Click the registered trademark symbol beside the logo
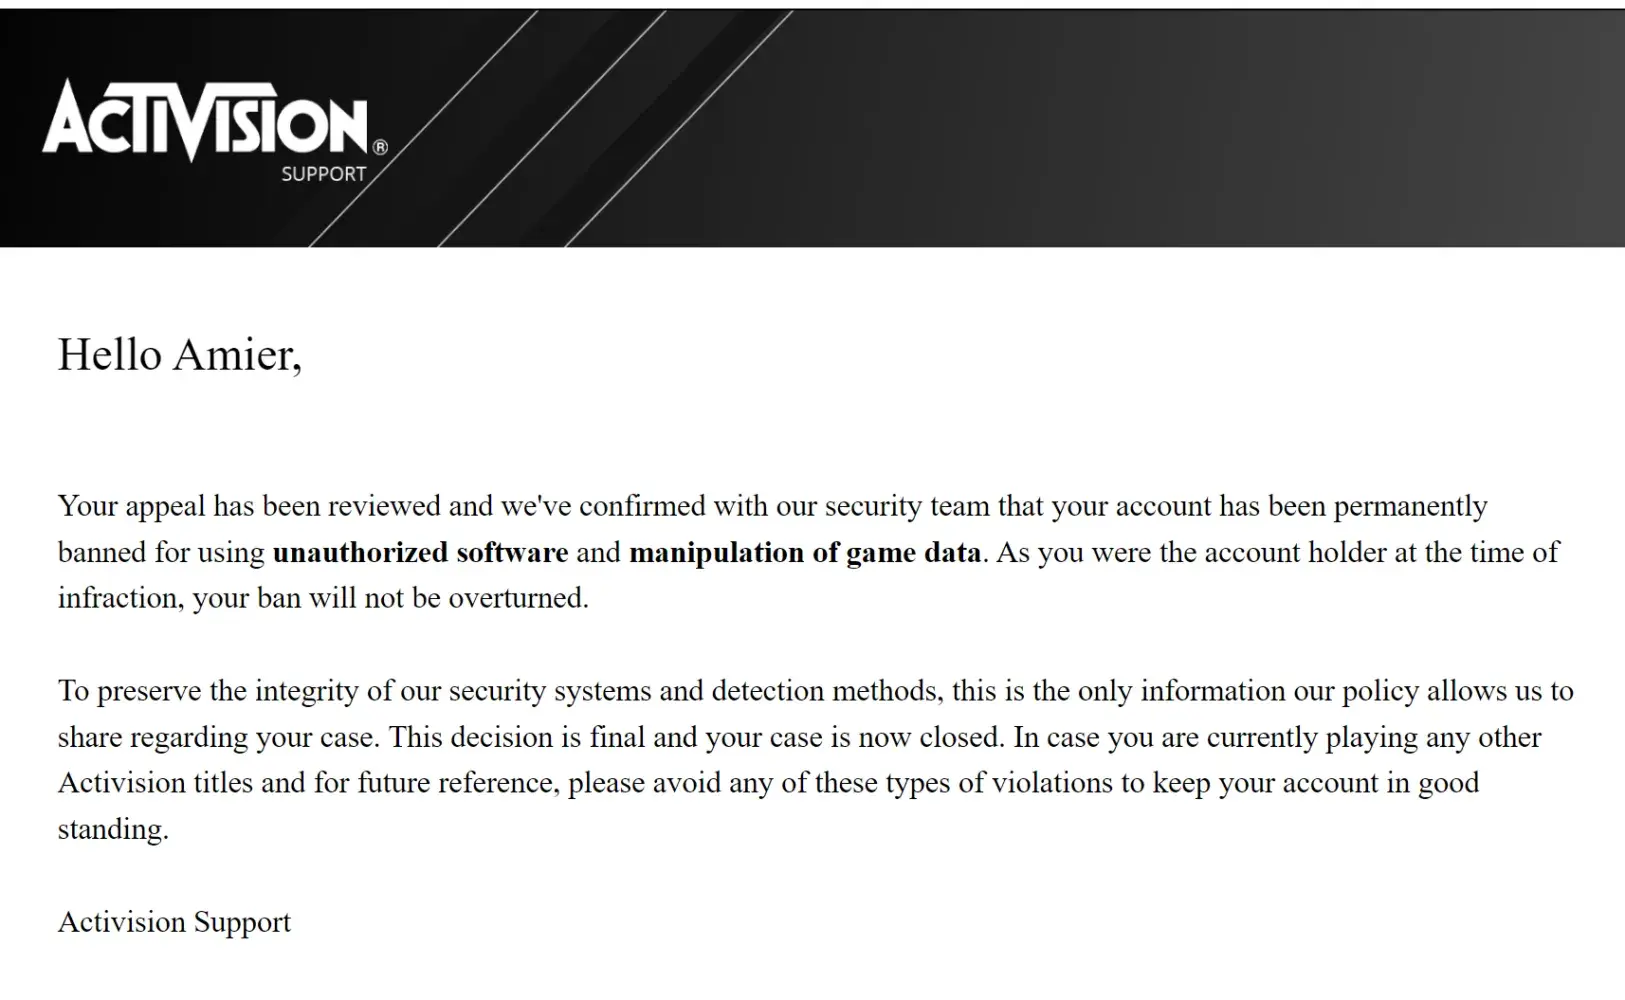The width and height of the screenshot is (1625, 1000). coord(380,147)
